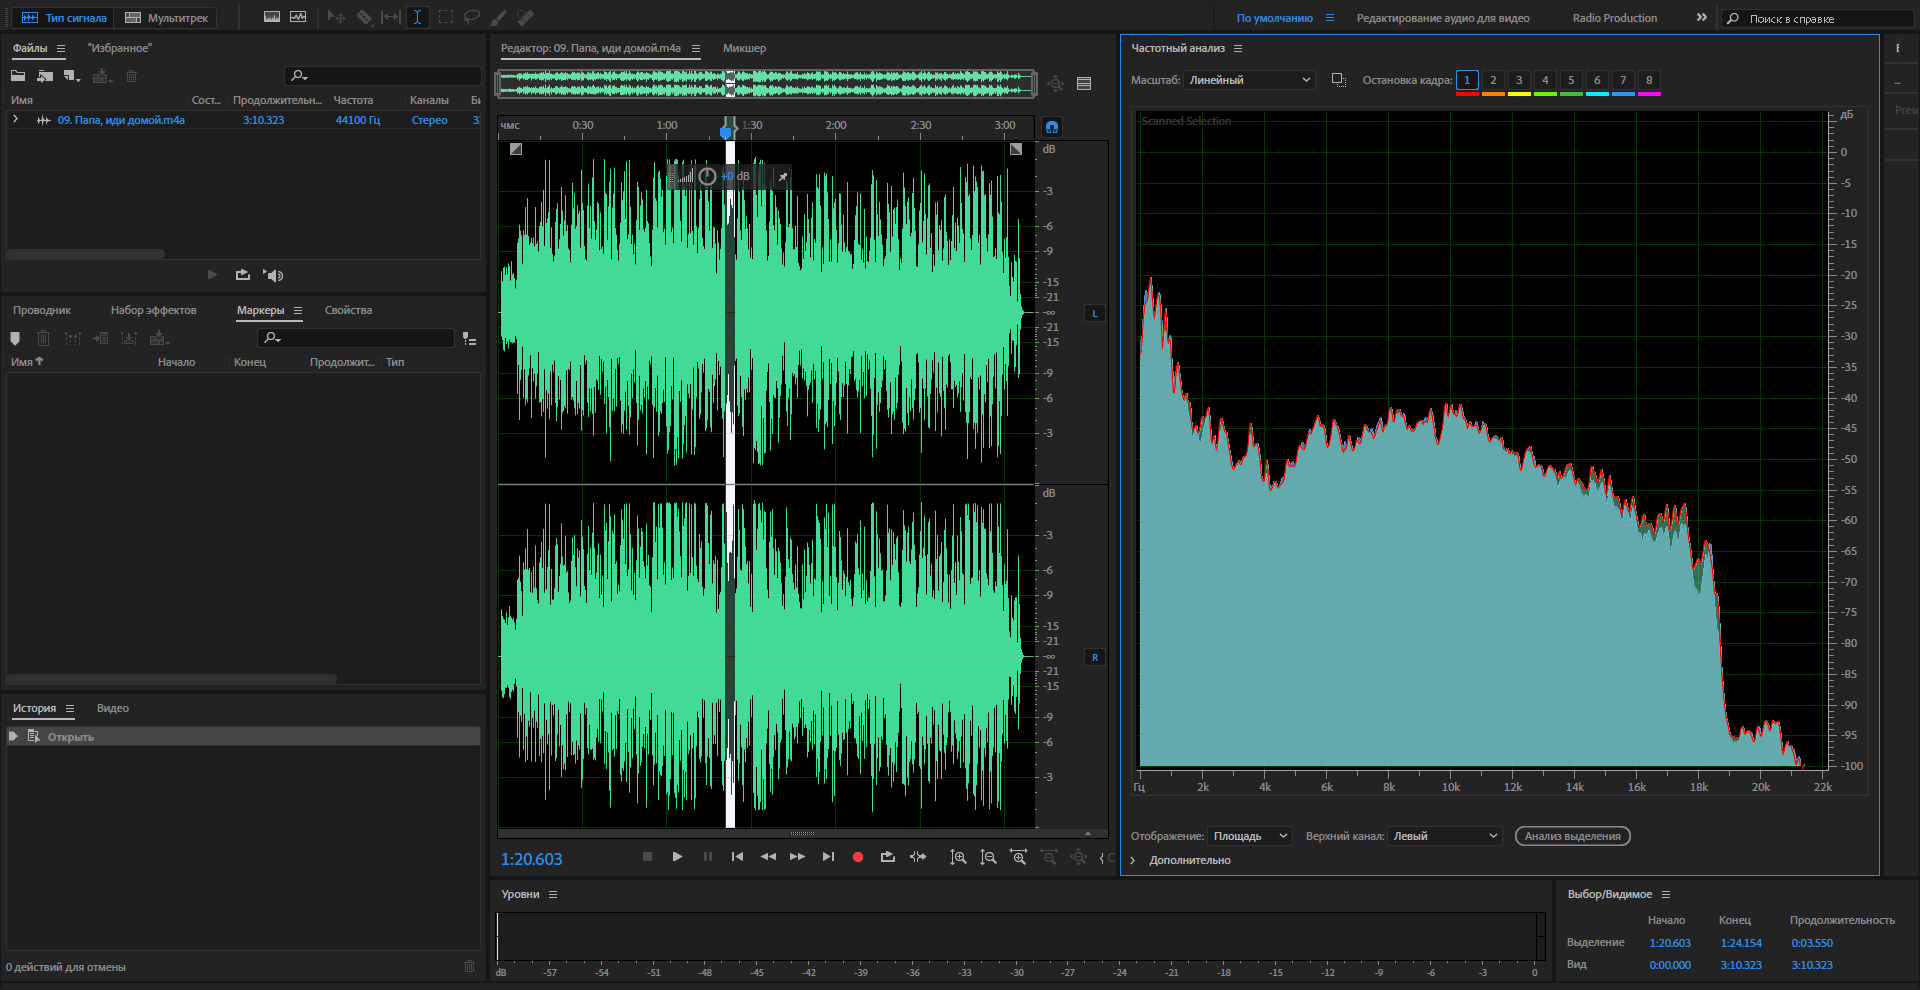This screenshot has width=1920, height=990.
Task: Zoom in amplitude in transport bar
Action: (958, 857)
